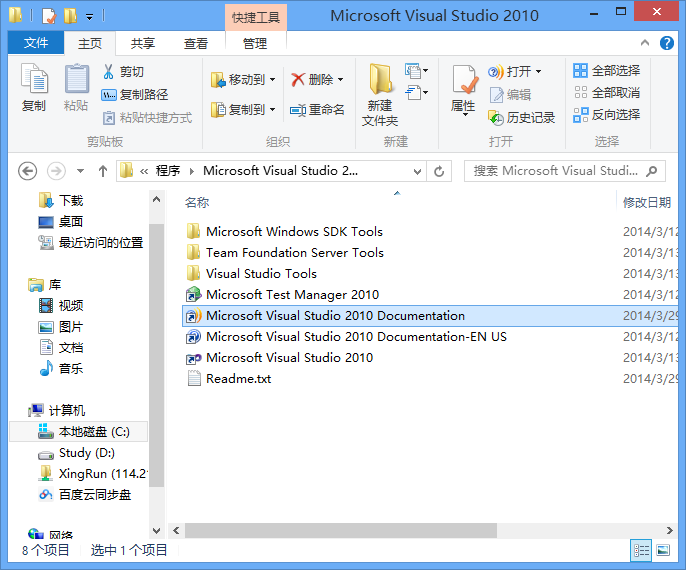Click the Copy (复制) ribbon icon

[33, 87]
